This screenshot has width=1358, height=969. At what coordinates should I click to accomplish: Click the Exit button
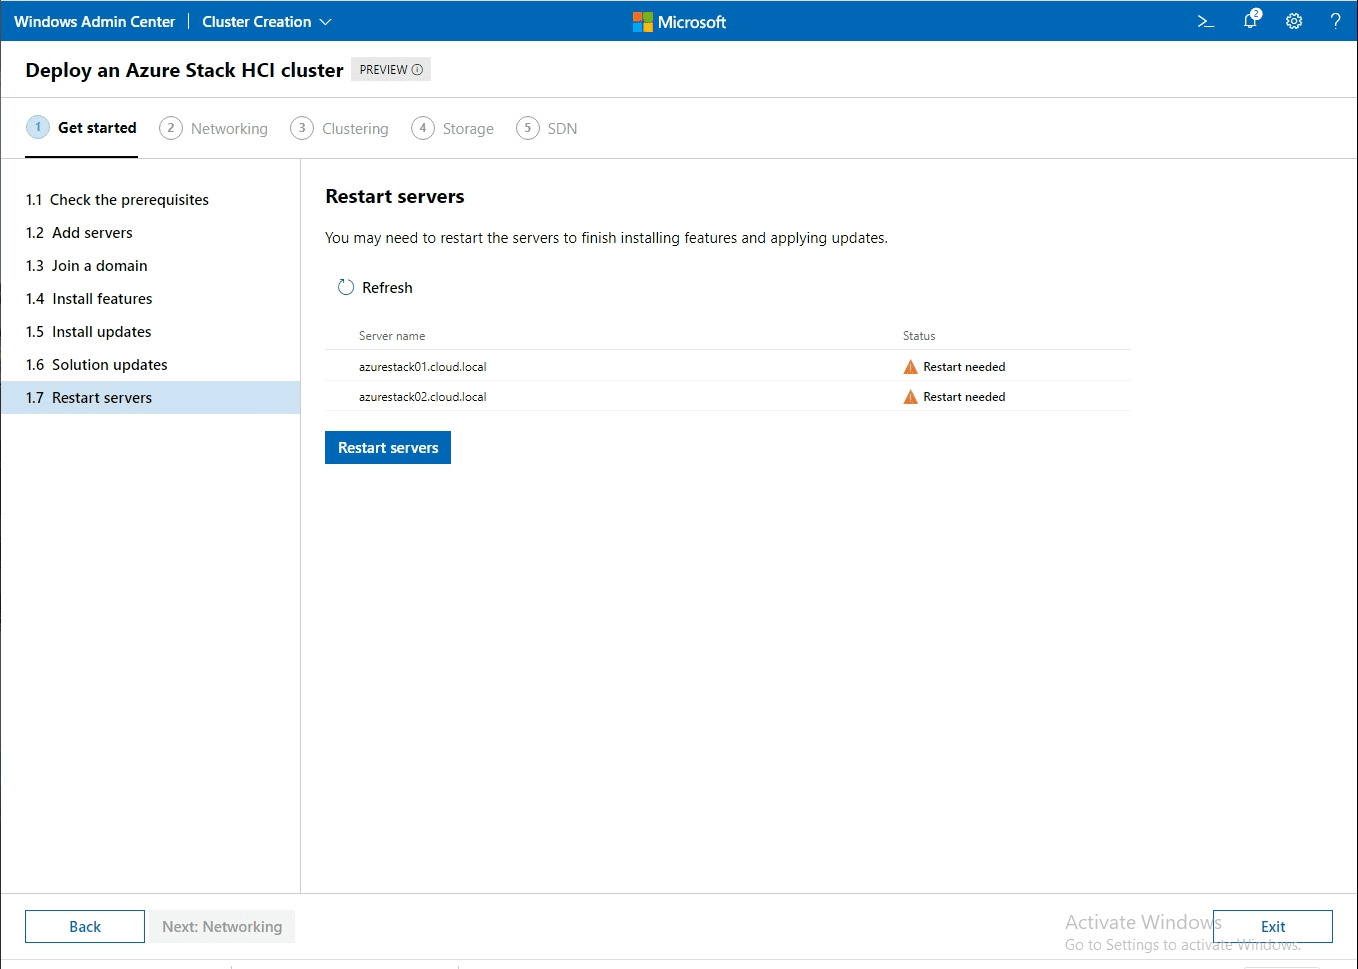tap(1272, 926)
